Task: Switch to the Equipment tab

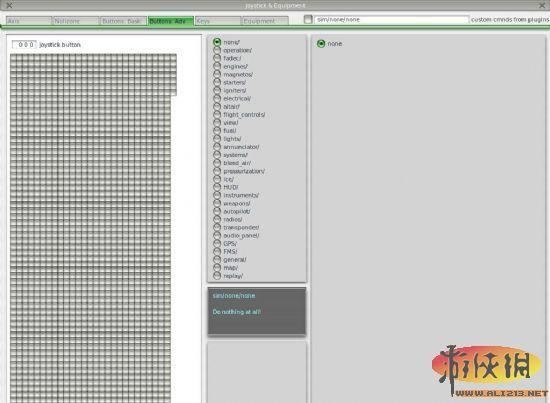Action: point(265,21)
